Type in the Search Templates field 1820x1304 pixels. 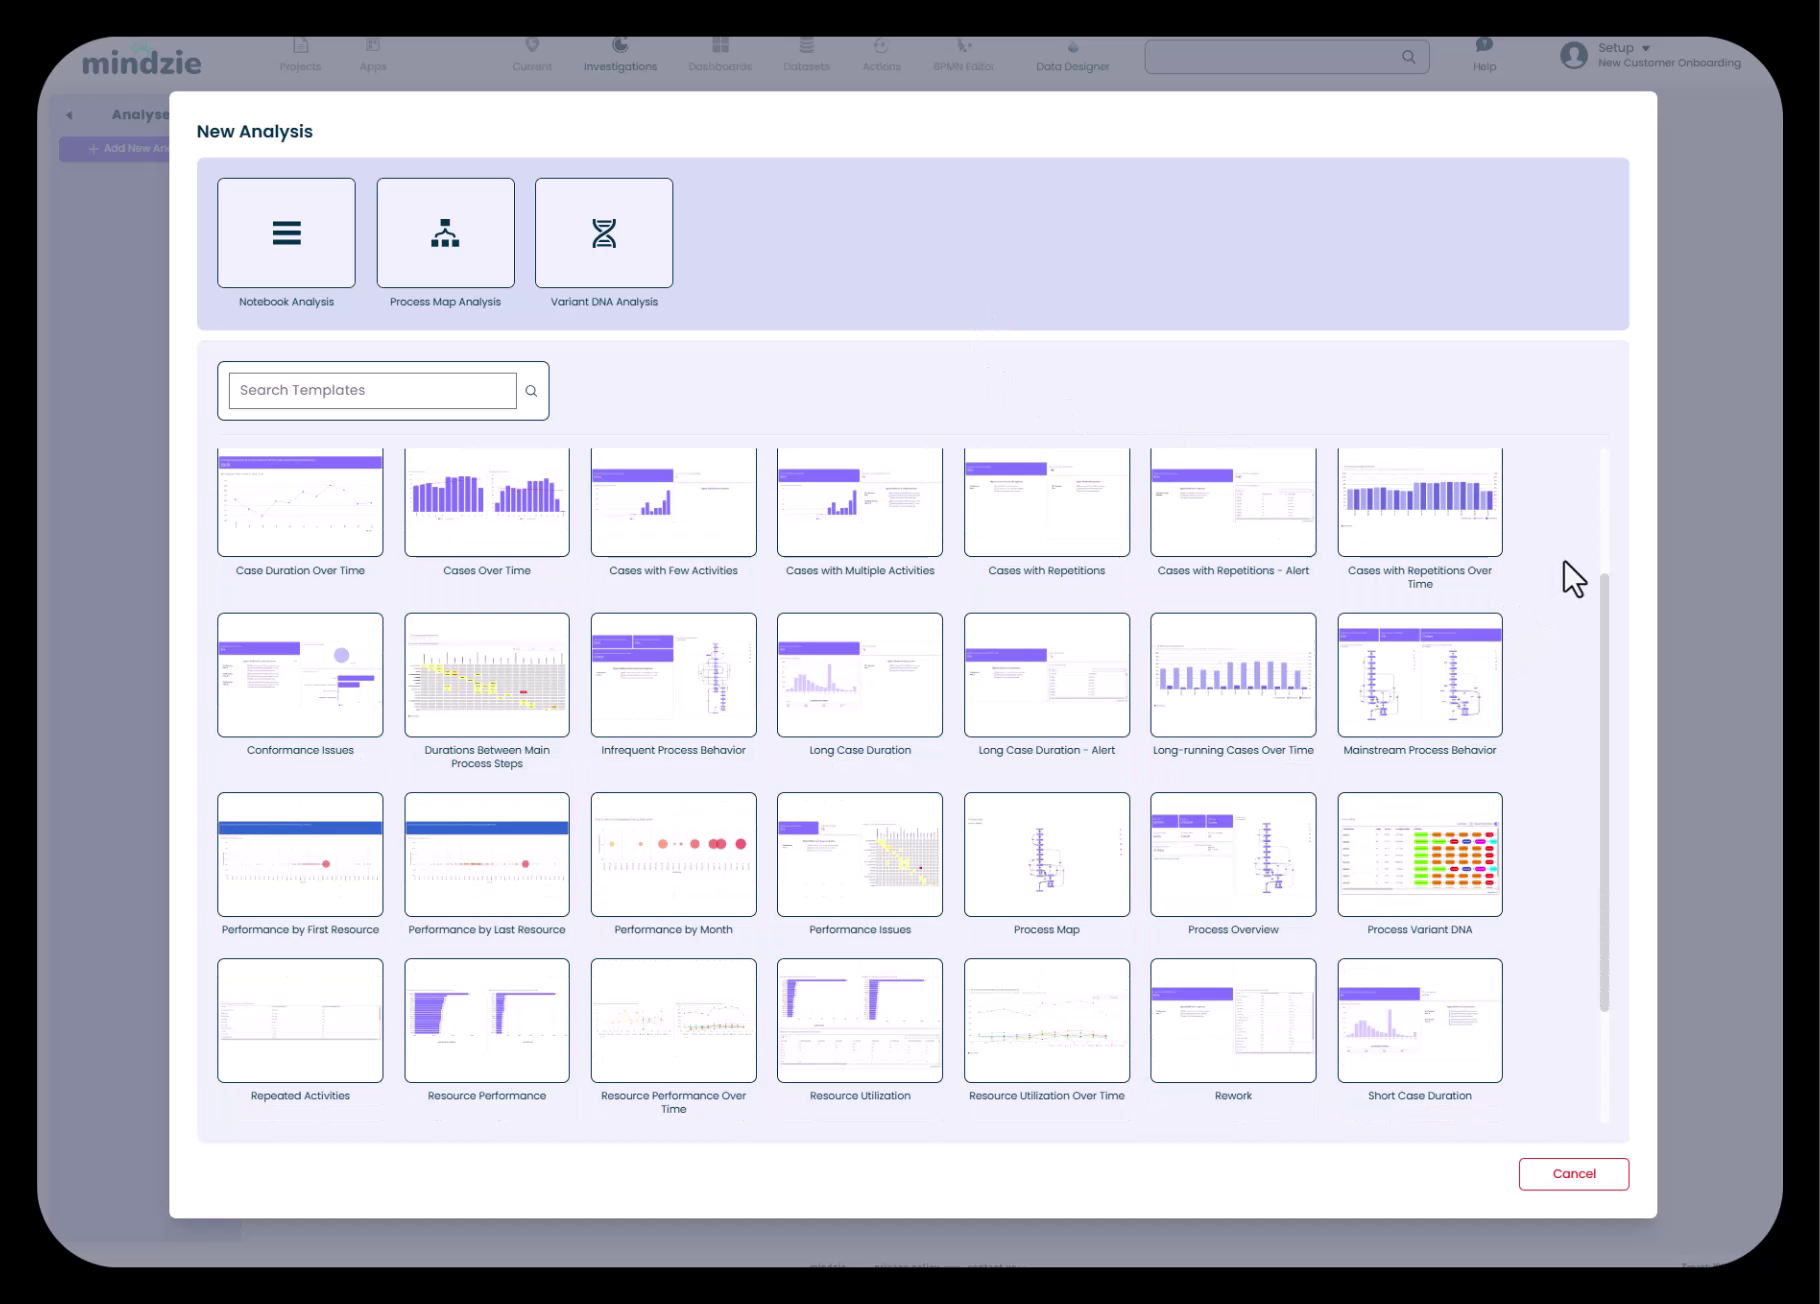point(372,391)
